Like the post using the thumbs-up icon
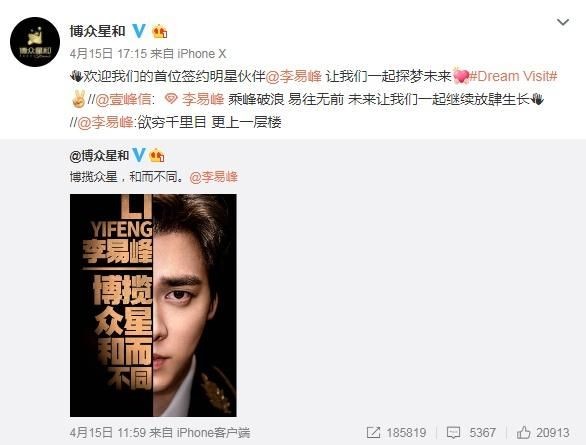This screenshot has height=445, width=586. point(524,432)
